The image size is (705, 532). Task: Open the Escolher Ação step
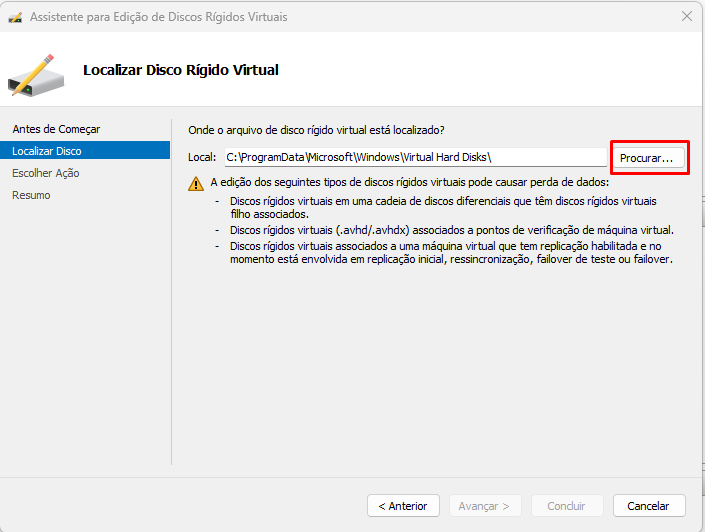(x=46, y=173)
